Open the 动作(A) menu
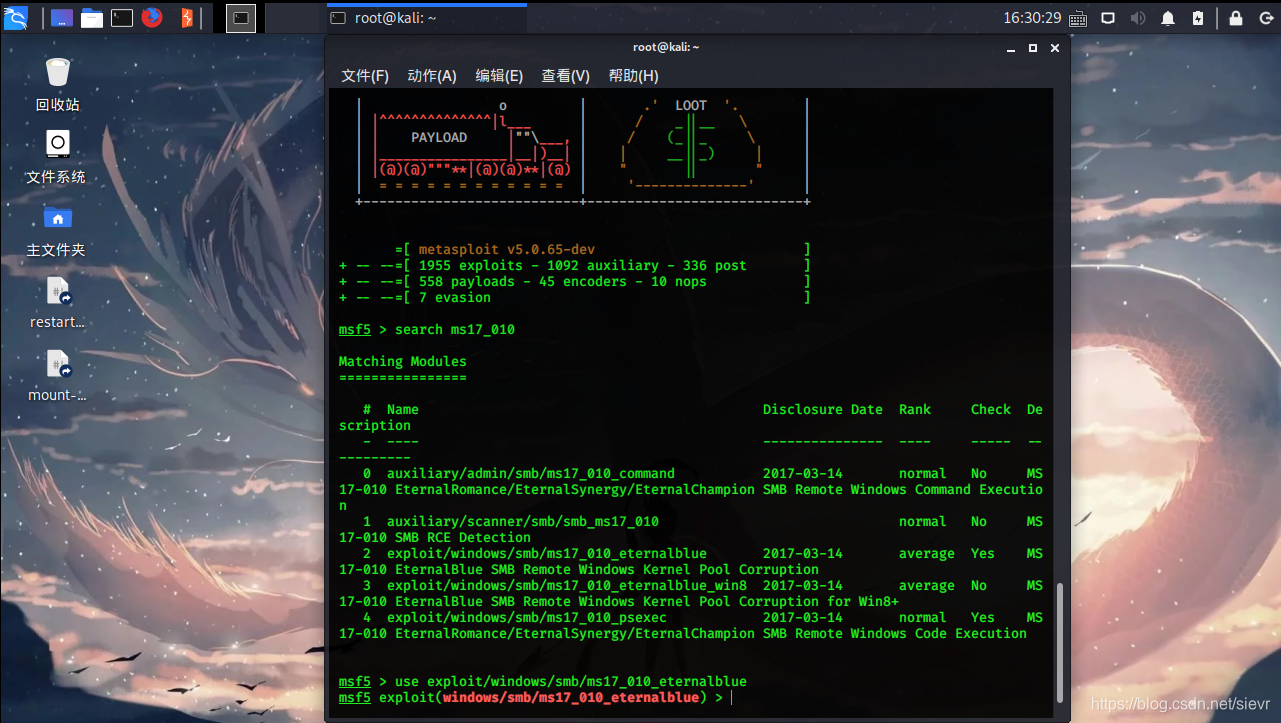Viewport: 1281px width, 723px height. click(x=432, y=76)
